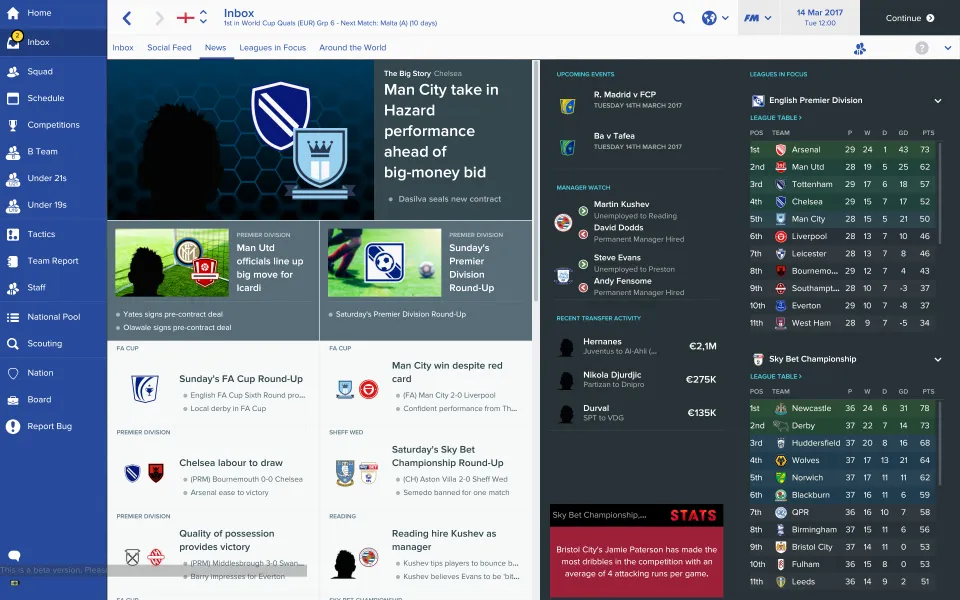The image size is (960, 600).
Task: Open the Premier Division League Table link
Action: point(776,118)
